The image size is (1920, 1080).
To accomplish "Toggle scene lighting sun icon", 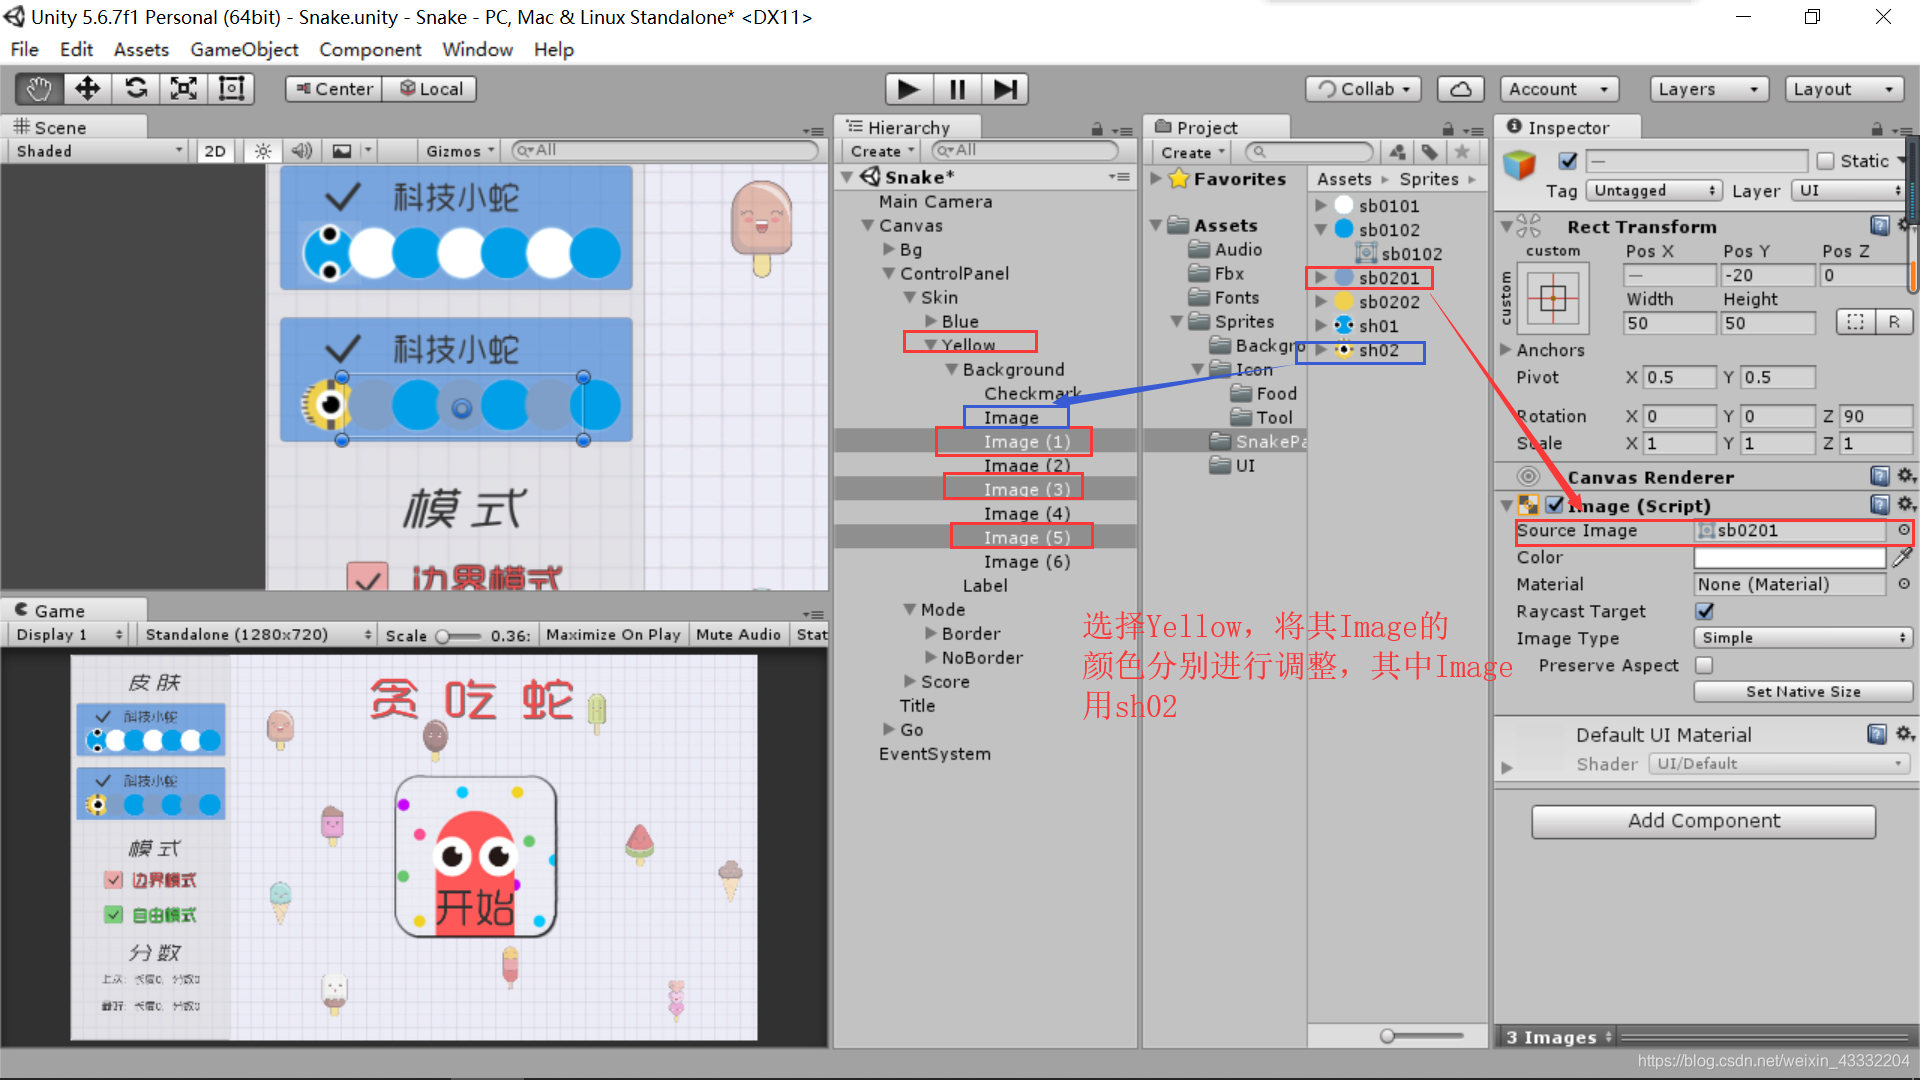I will tap(263, 151).
